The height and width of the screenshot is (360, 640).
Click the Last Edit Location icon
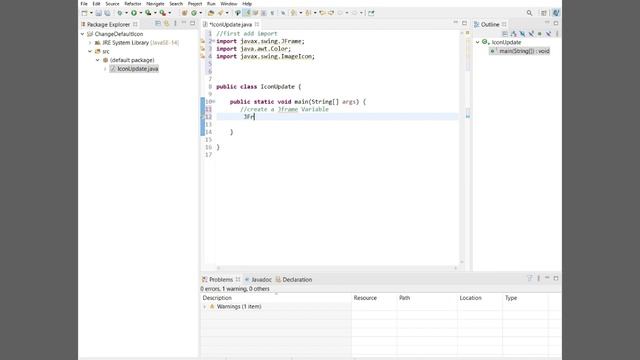click(x=322, y=13)
